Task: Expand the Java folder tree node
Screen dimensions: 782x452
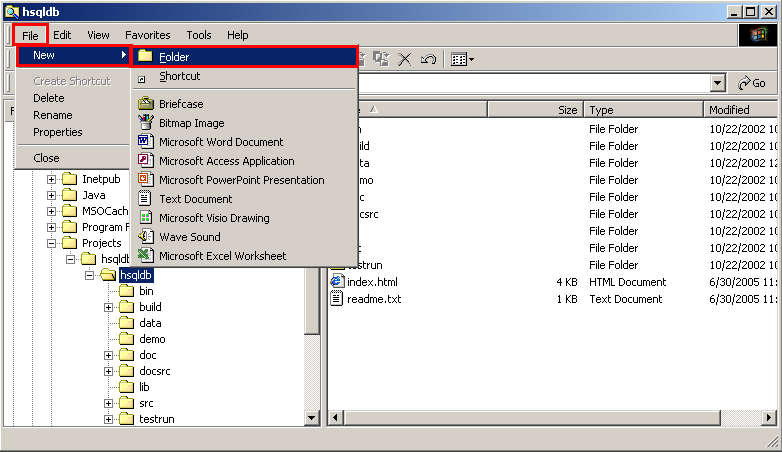Action: (x=52, y=195)
